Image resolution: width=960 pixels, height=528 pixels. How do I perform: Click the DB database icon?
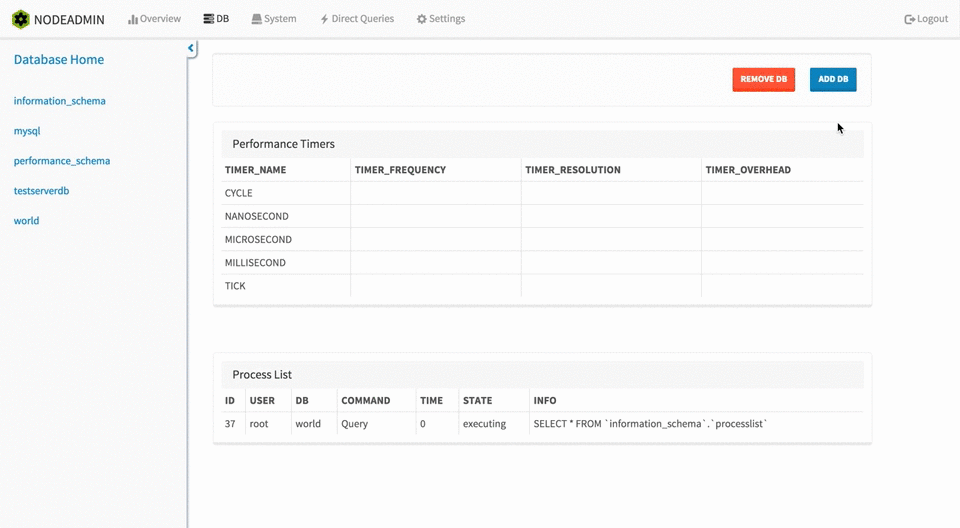208,19
